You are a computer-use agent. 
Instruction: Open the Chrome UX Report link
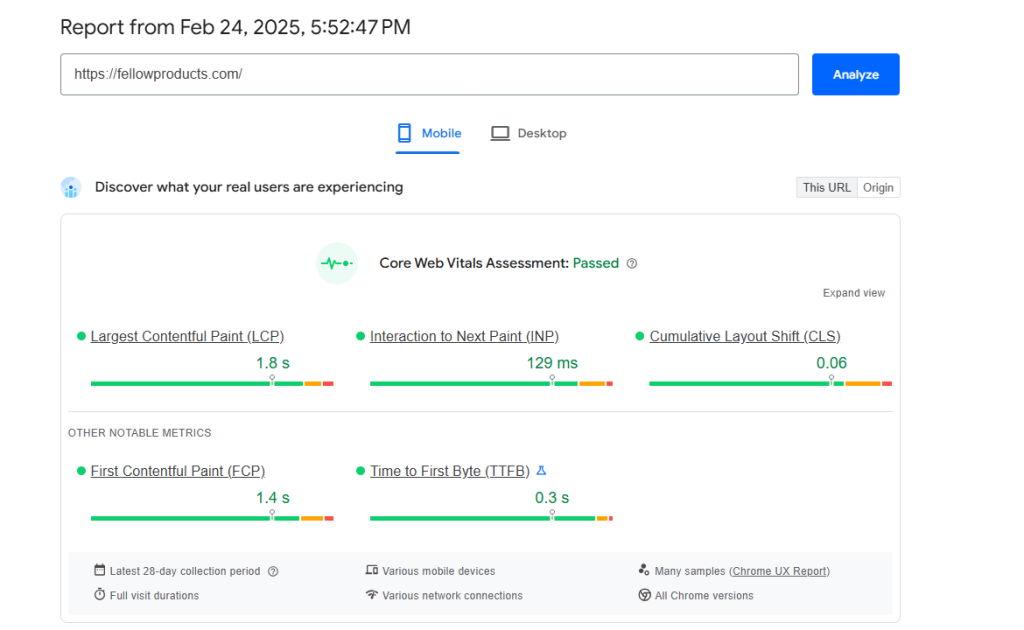[x=779, y=572]
